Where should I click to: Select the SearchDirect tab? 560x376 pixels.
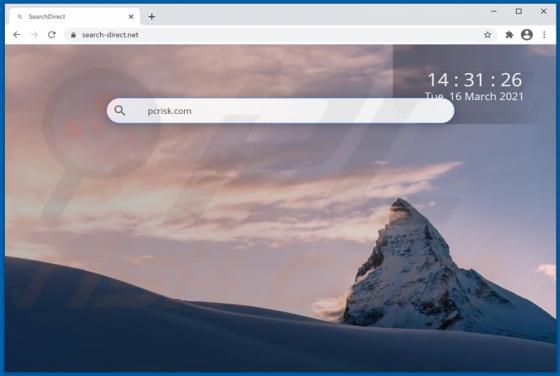click(74, 16)
